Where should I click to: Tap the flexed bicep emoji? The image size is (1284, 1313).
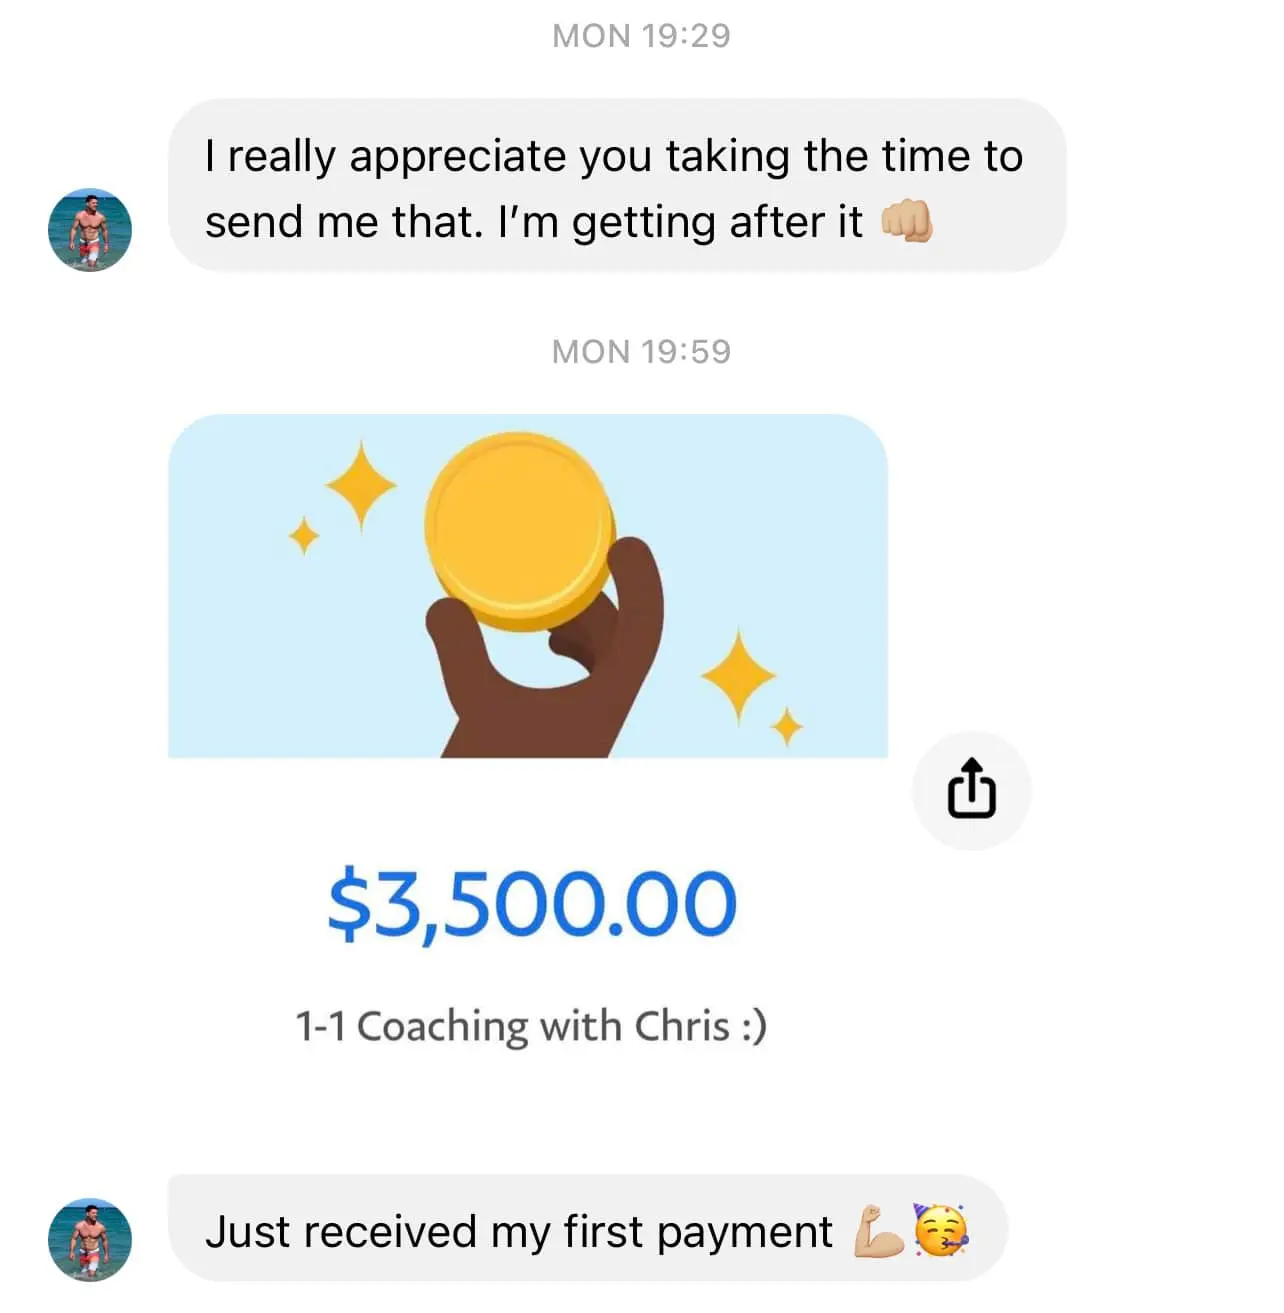pos(879,1231)
